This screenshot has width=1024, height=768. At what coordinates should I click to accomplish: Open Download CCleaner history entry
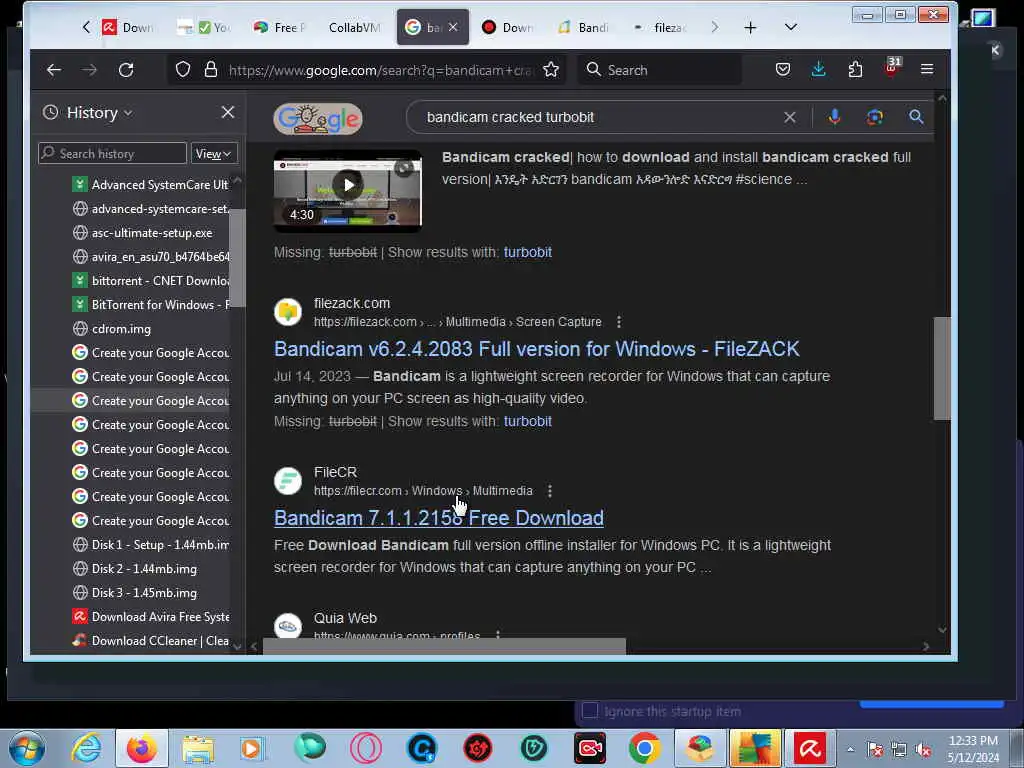pyautogui.click(x=150, y=641)
